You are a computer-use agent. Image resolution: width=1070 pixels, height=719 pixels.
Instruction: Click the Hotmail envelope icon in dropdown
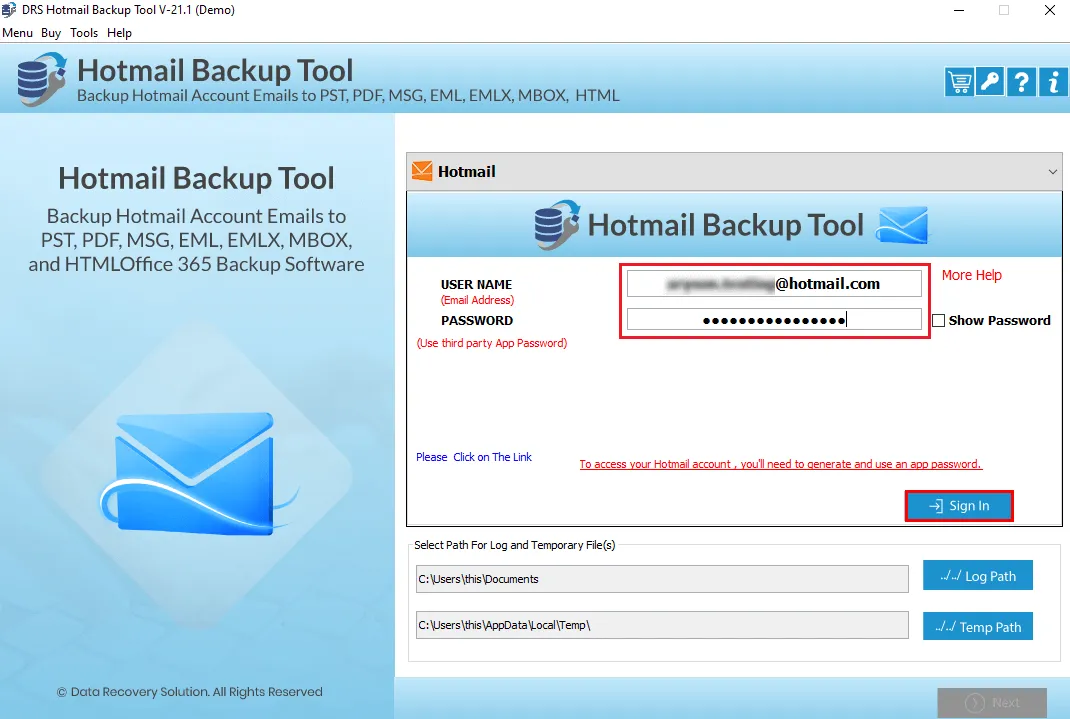(422, 171)
